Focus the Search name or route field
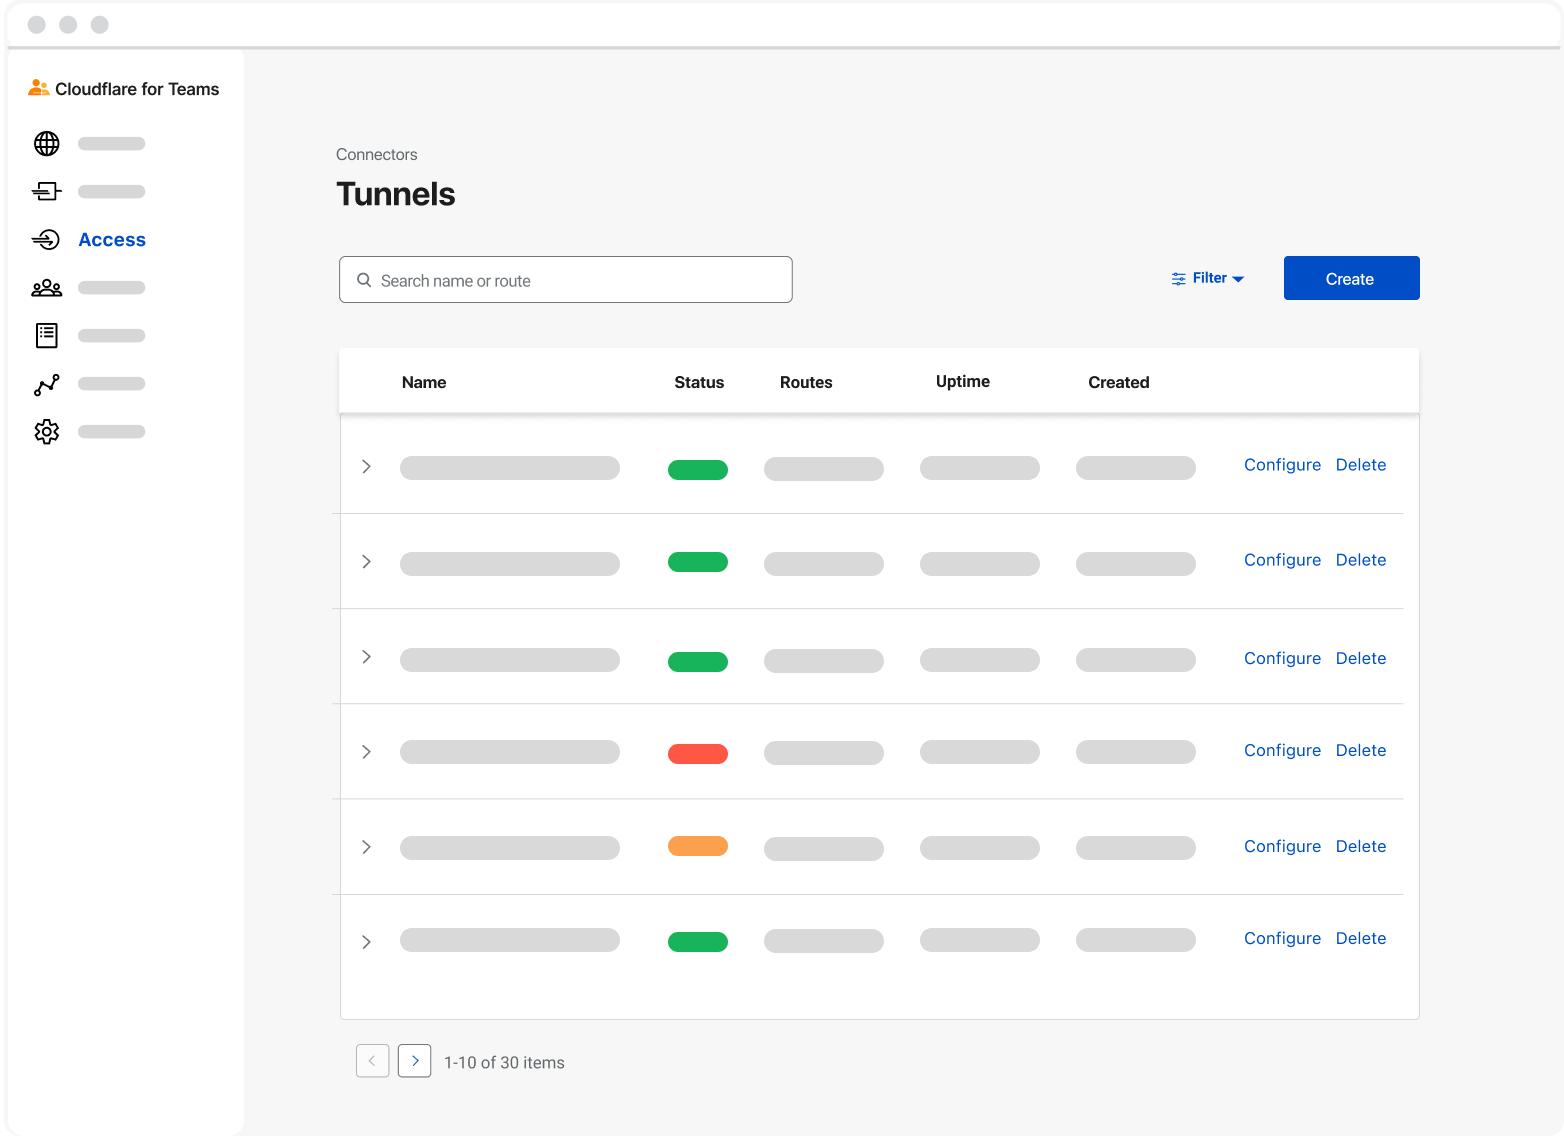 pos(566,280)
